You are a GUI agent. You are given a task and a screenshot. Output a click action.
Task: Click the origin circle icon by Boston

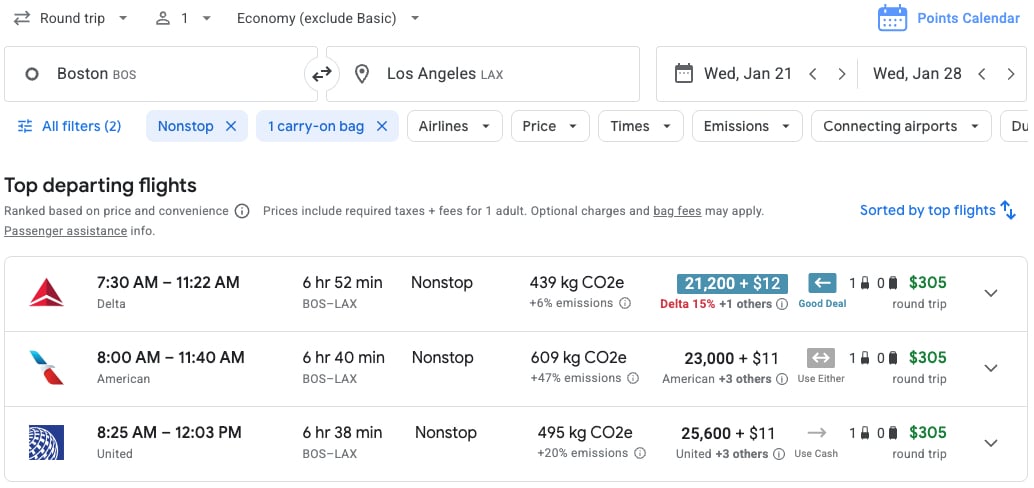pos(32,74)
